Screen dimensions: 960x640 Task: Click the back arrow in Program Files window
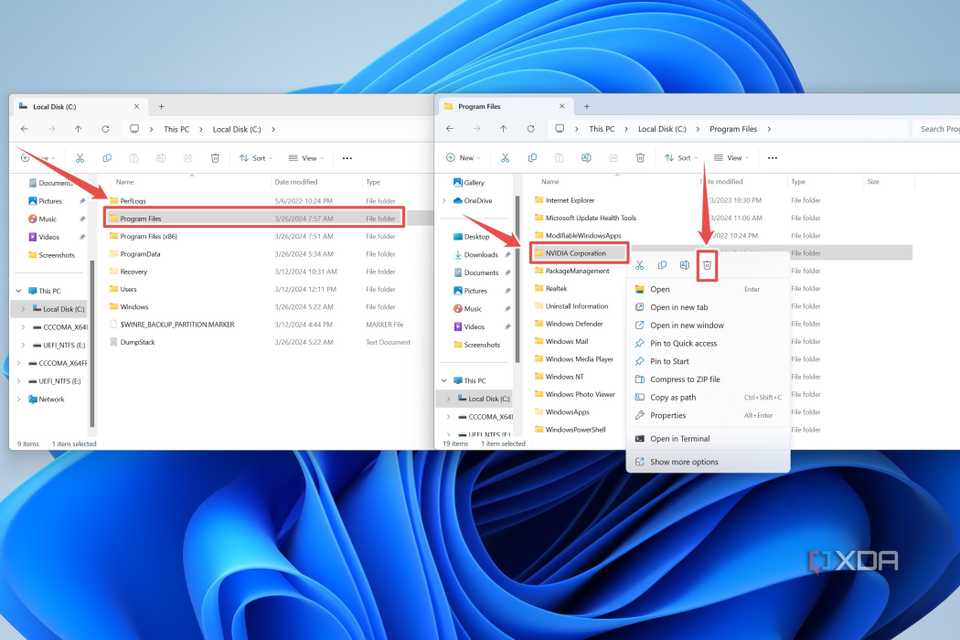click(450, 129)
